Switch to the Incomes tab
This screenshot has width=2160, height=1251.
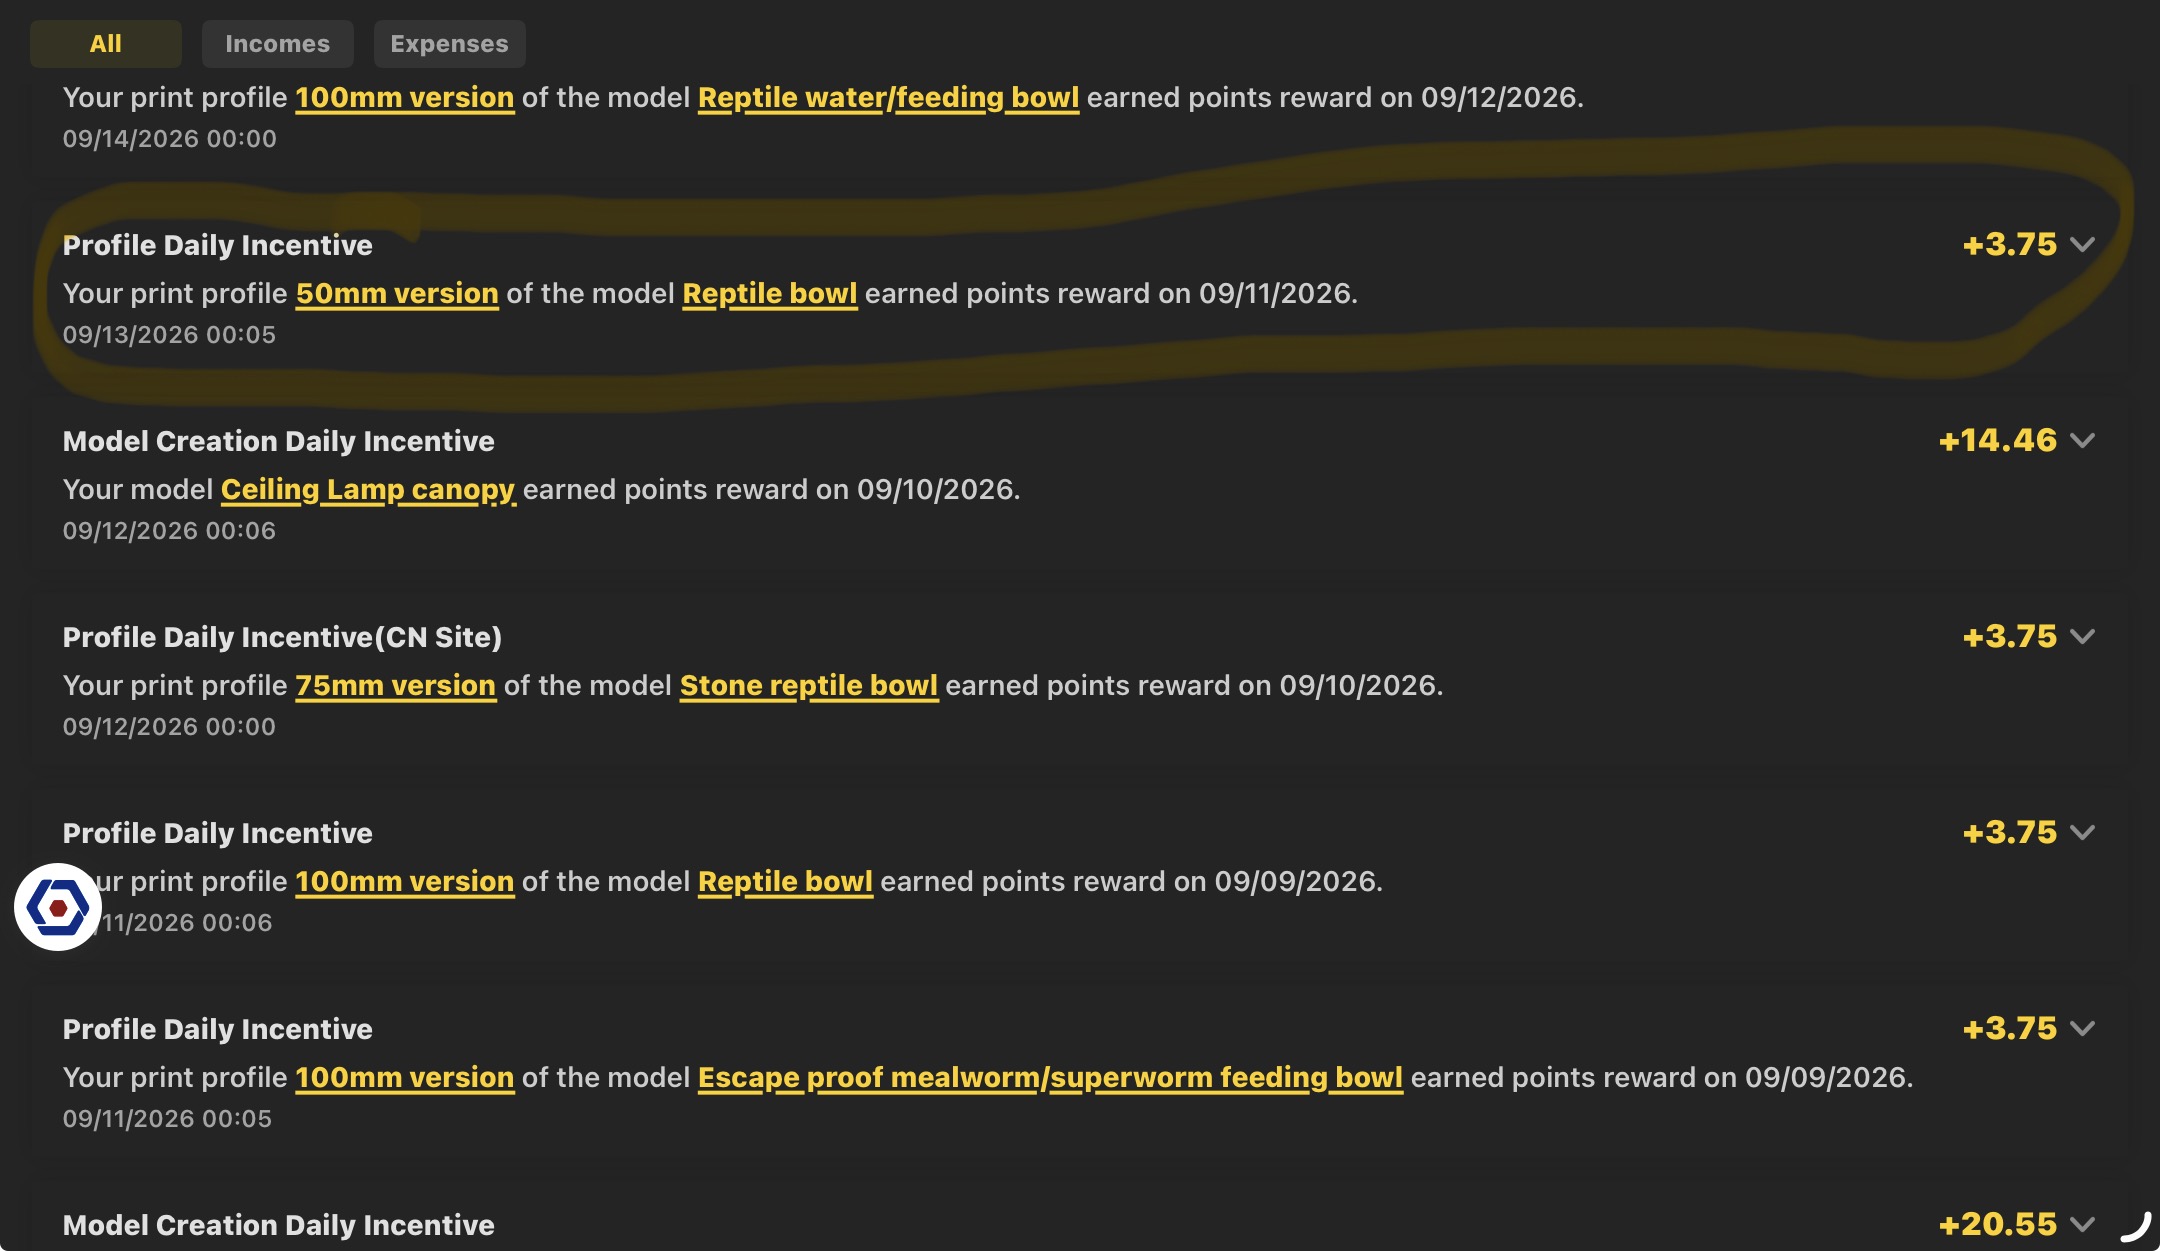277,44
